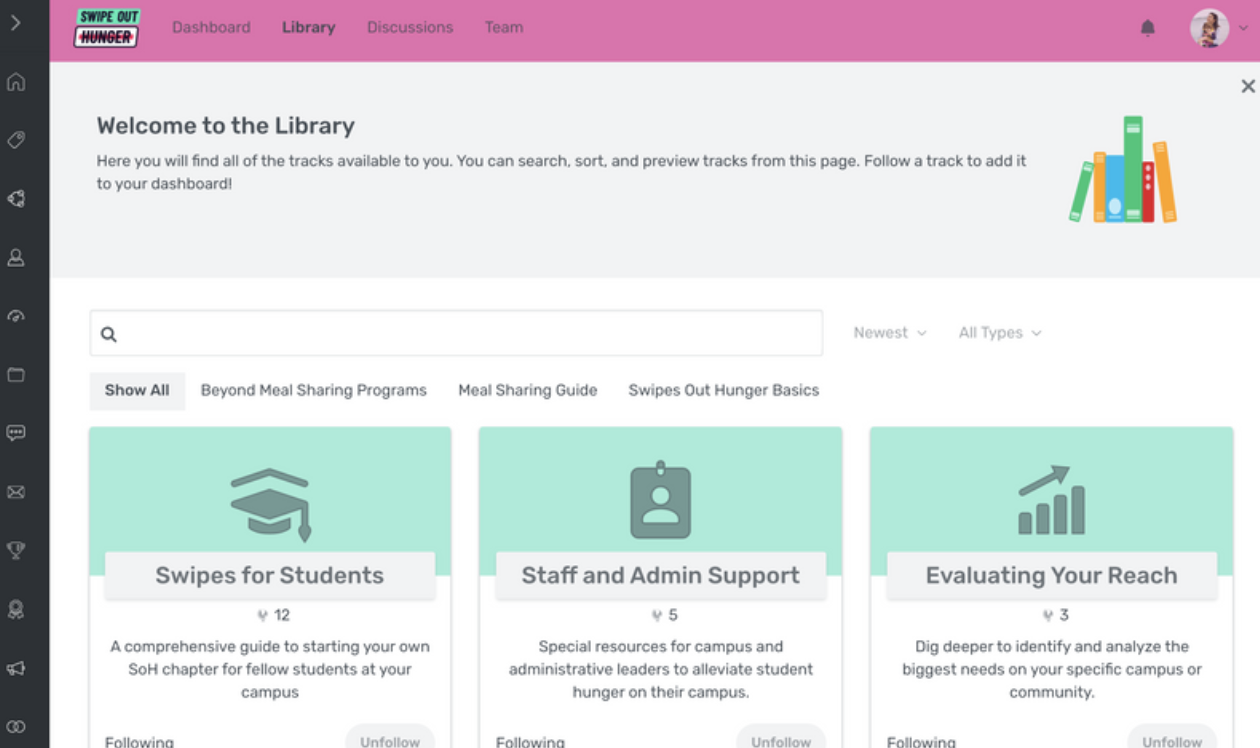Open the Team page
Screen dimensions: 1260x748
coord(504,27)
